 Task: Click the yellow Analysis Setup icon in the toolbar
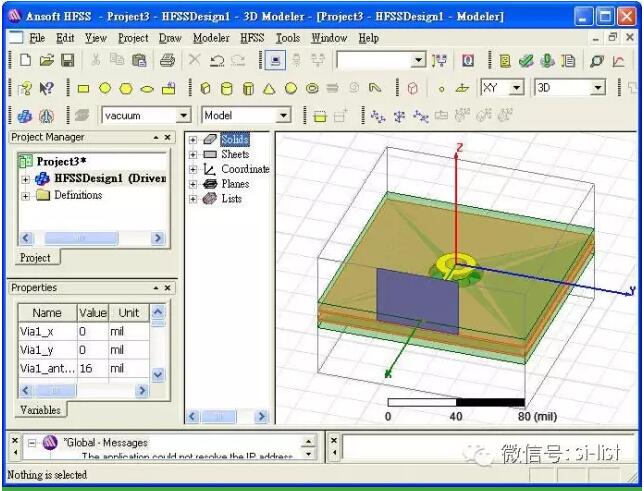pyautogui.click(x=505, y=61)
